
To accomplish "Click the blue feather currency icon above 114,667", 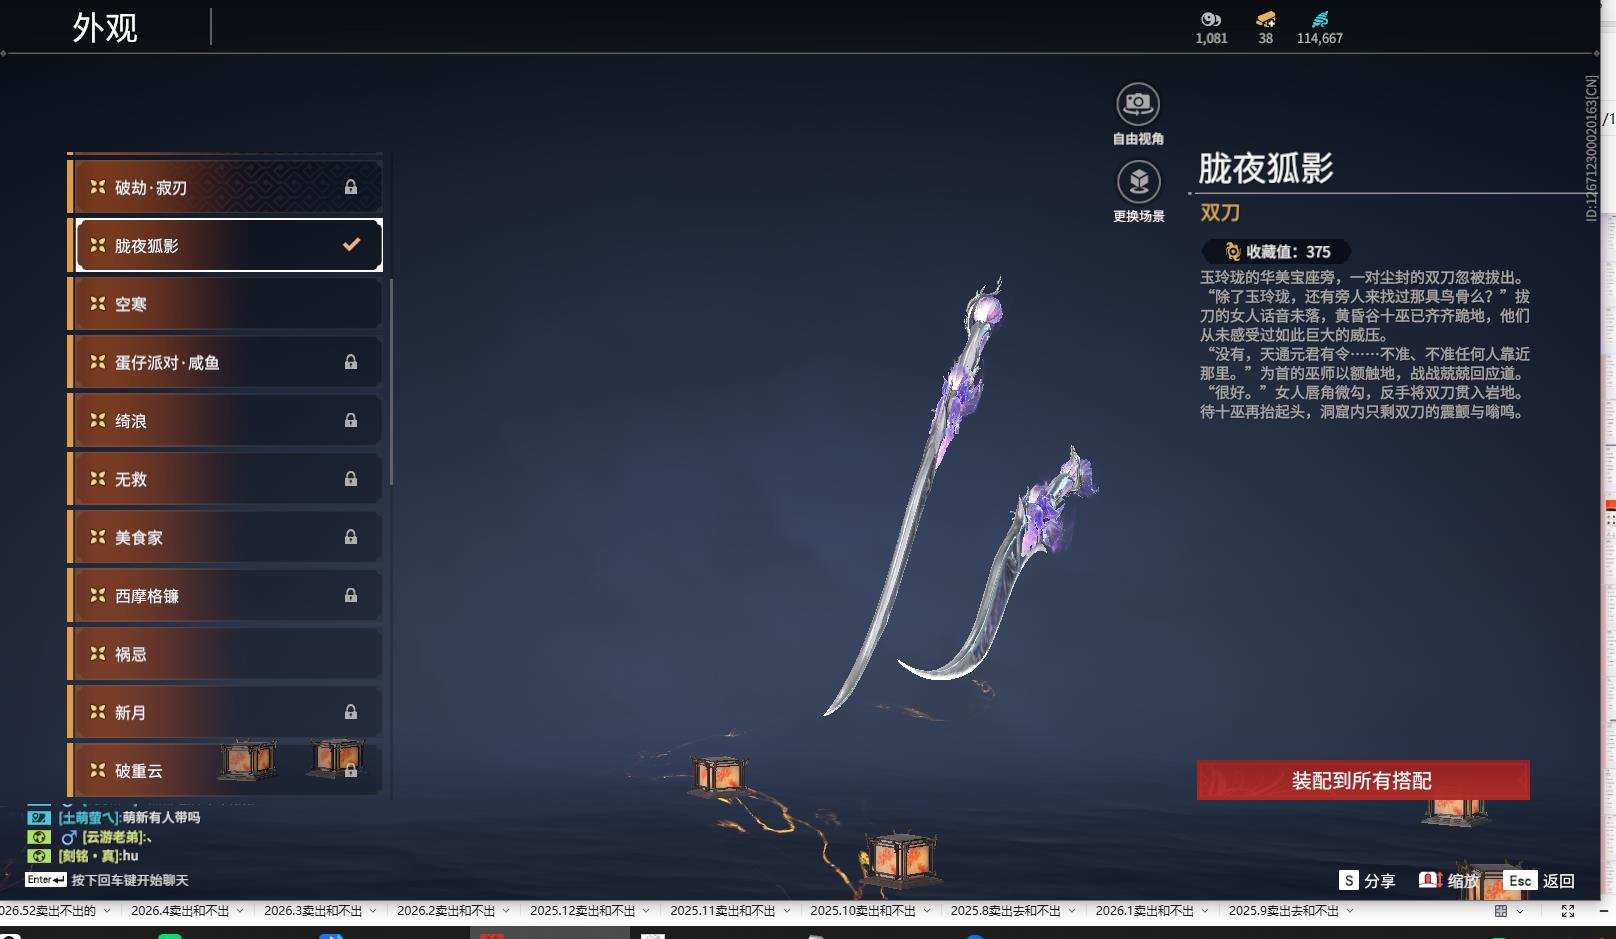I will (1320, 19).
